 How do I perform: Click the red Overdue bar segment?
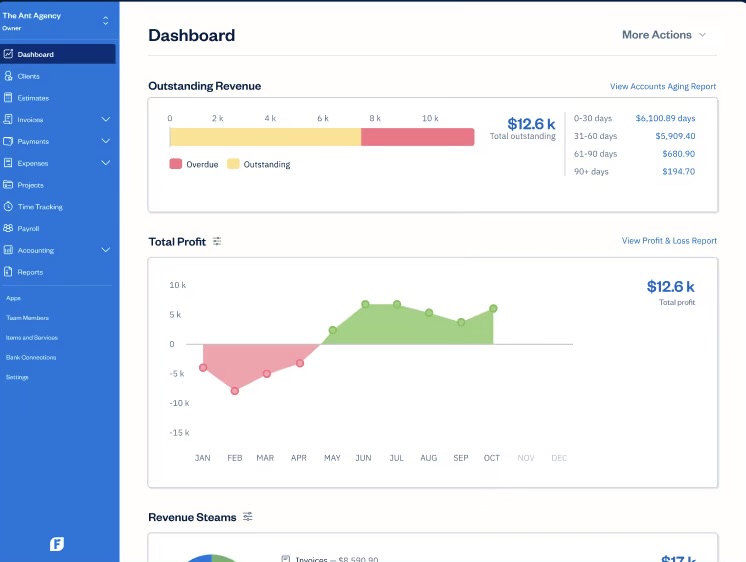point(417,137)
